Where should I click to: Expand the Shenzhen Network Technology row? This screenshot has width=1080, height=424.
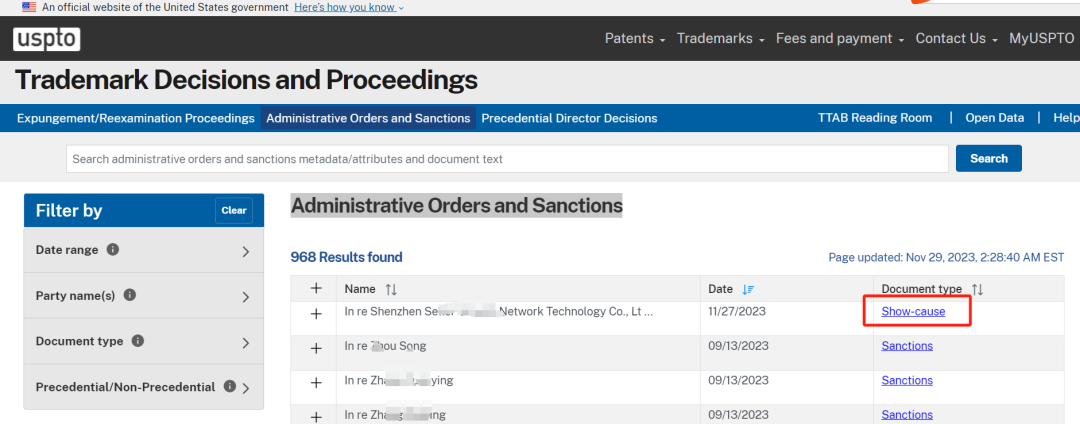(x=316, y=314)
